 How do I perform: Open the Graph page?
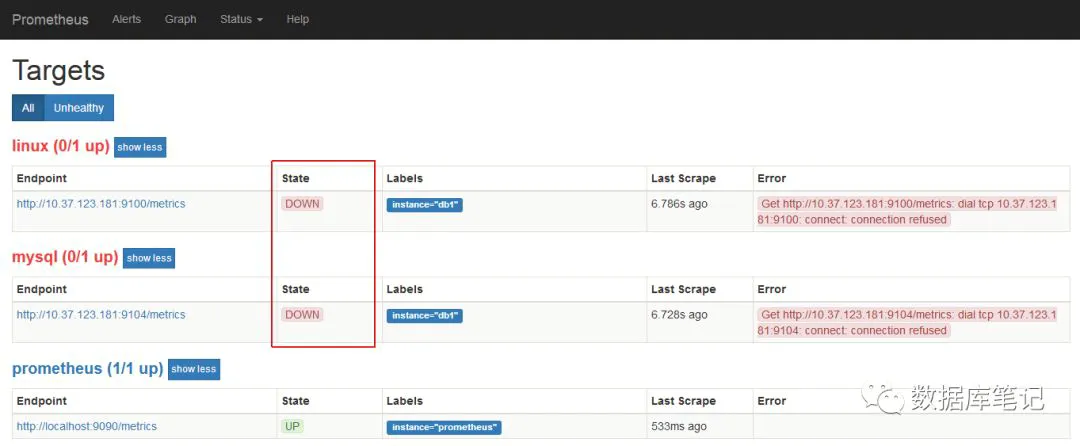180,19
